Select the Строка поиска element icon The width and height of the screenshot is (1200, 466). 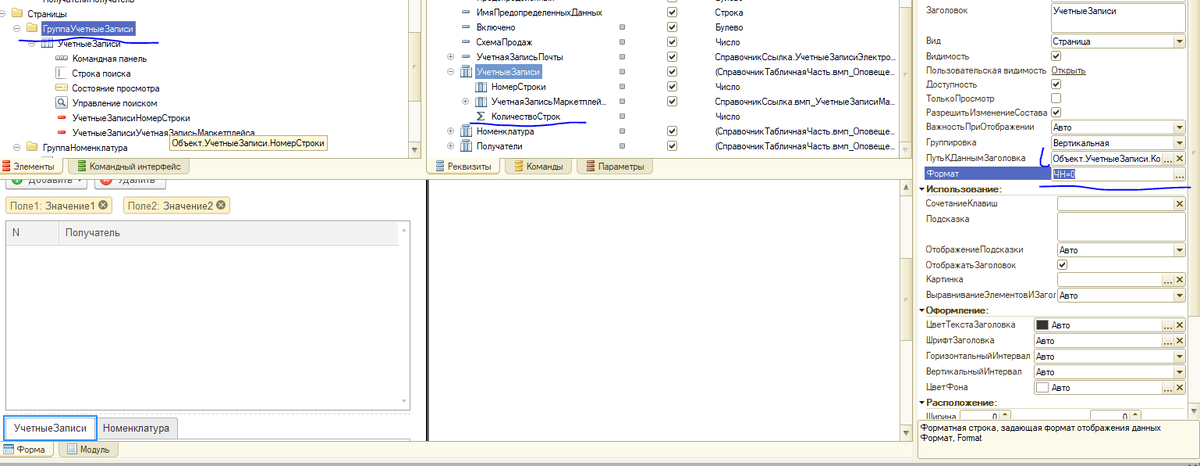pos(62,74)
